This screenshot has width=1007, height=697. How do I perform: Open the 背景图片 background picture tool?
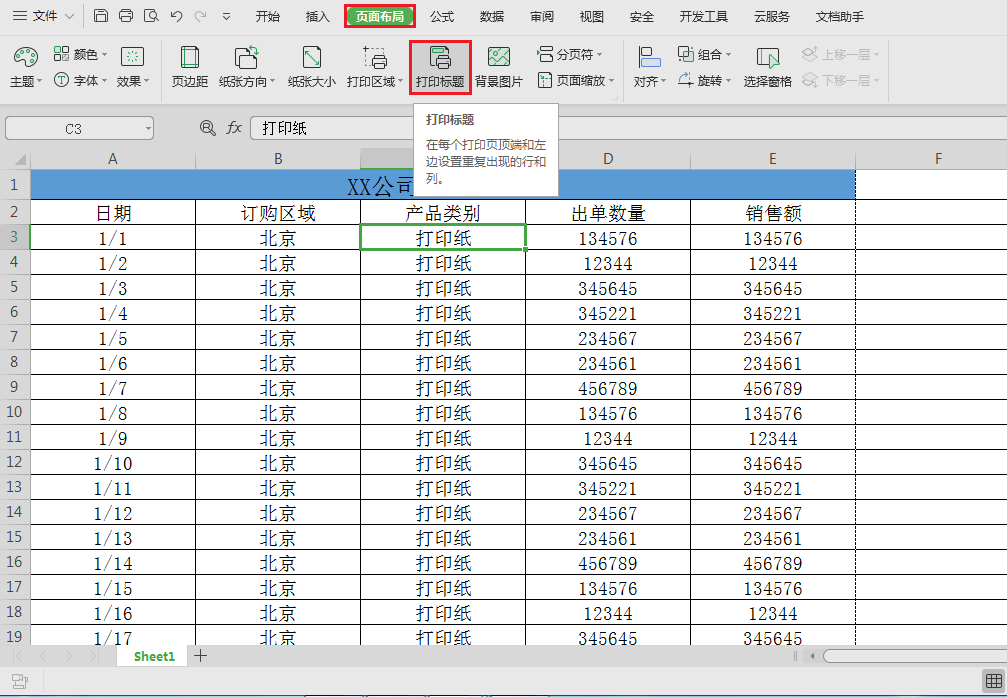(x=499, y=67)
